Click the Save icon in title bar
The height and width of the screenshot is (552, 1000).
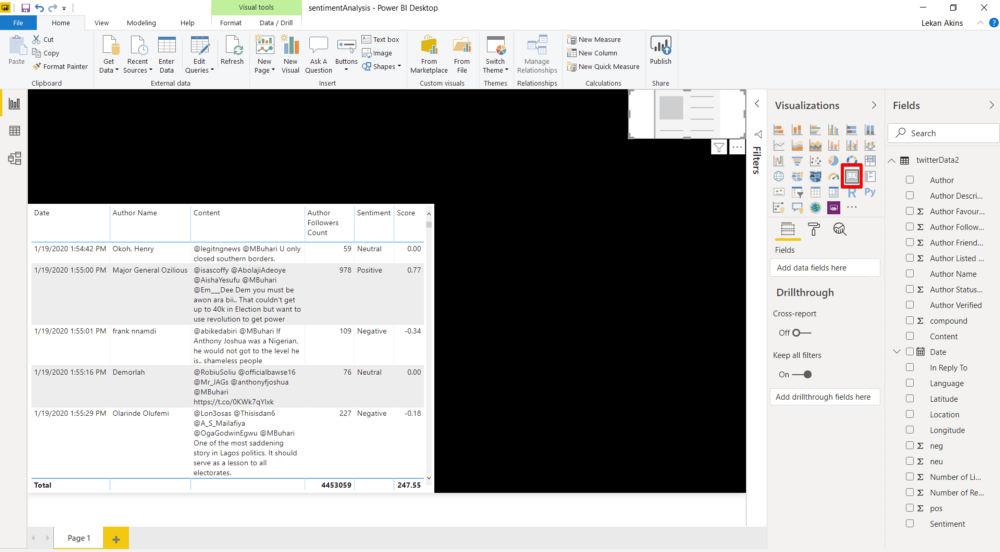coord(26,8)
